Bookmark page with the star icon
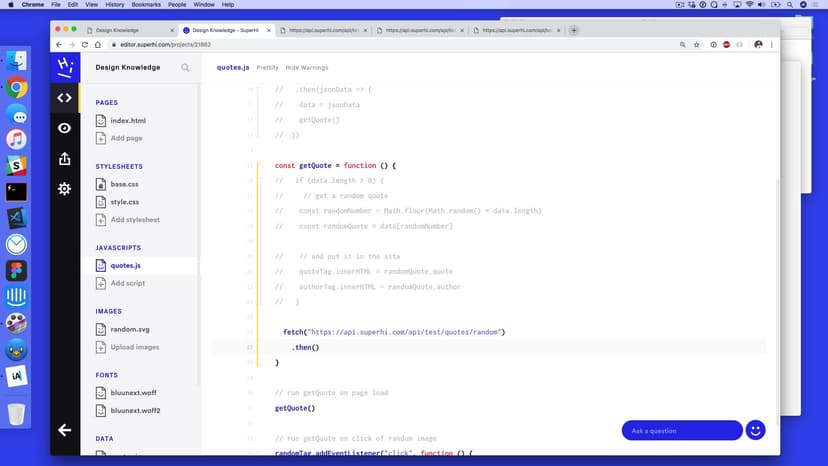828x466 pixels. (x=696, y=45)
